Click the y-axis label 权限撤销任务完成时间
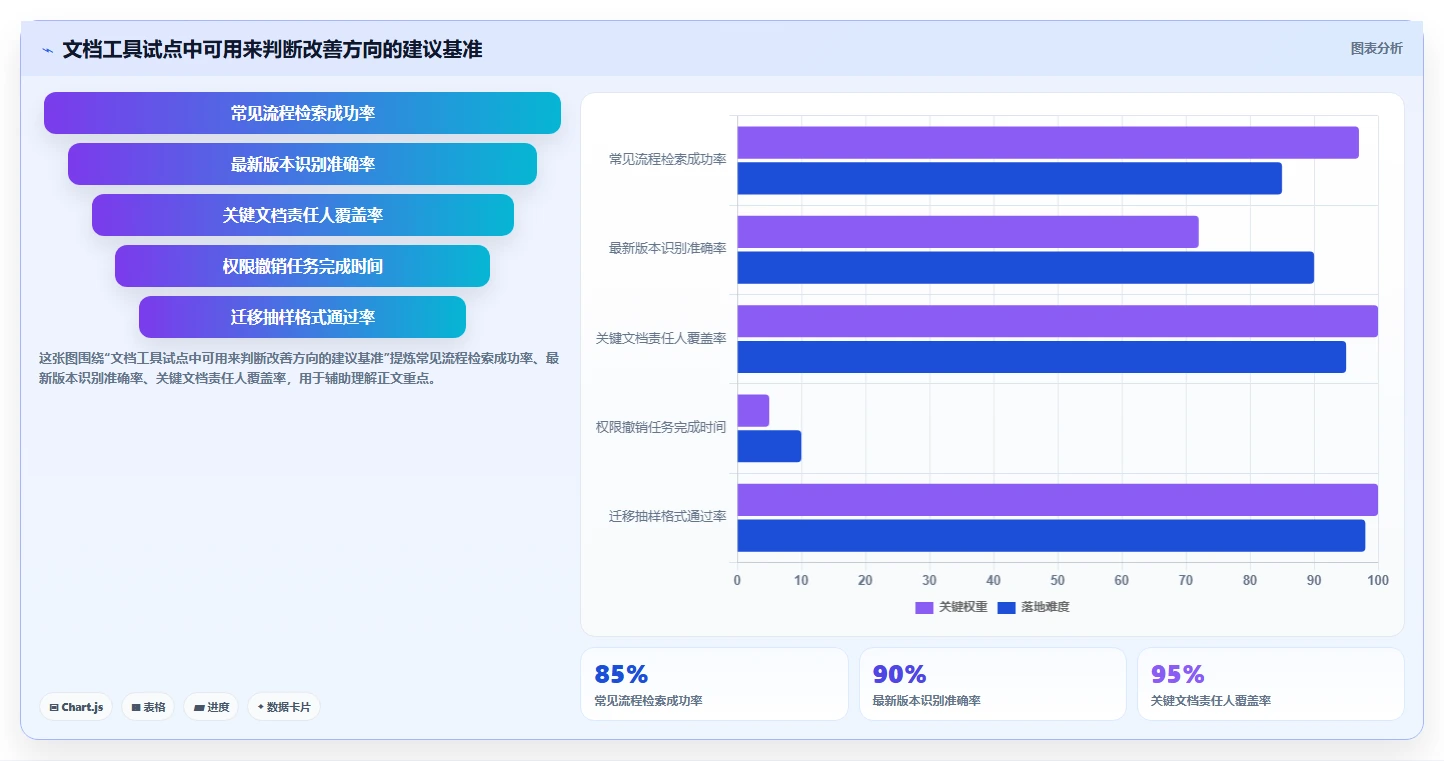 [x=661, y=427]
